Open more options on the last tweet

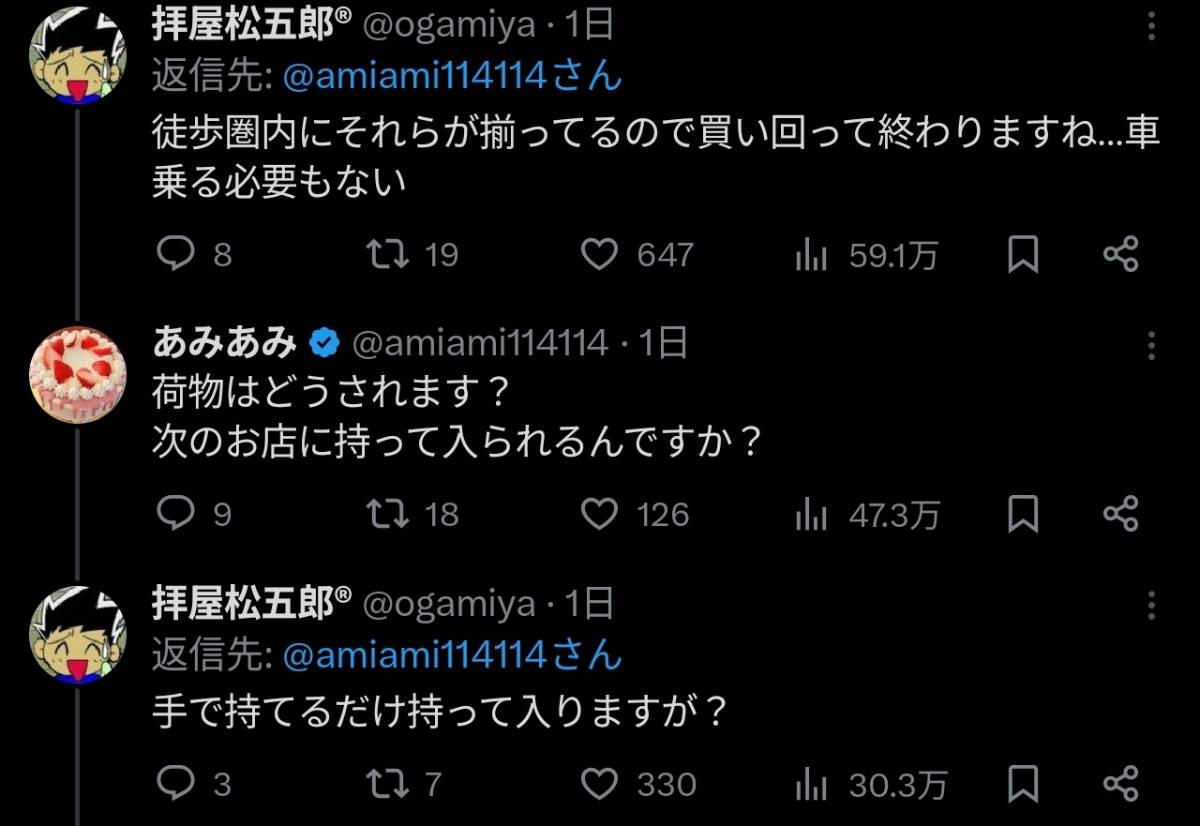tap(1152, 605)
